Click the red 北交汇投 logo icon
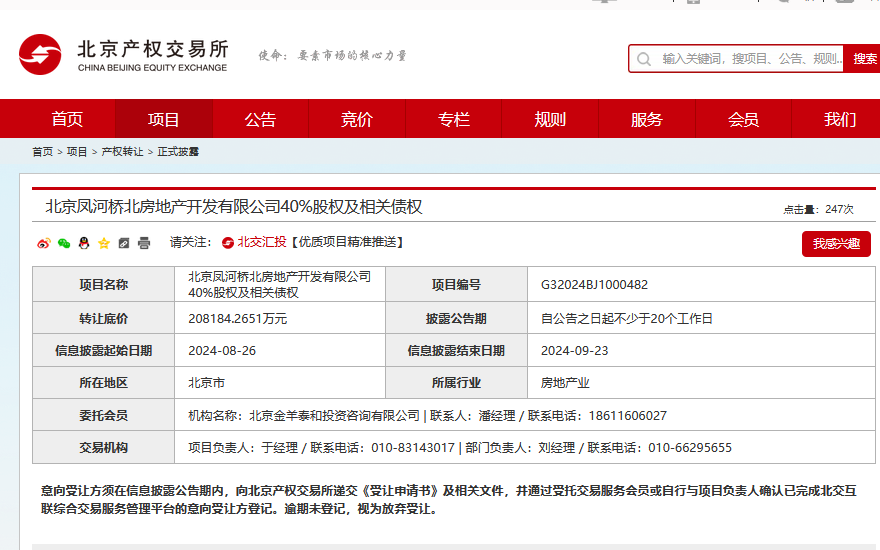This screenshot has width=880, height=550. pyautogui.click(x=228, y=242)
